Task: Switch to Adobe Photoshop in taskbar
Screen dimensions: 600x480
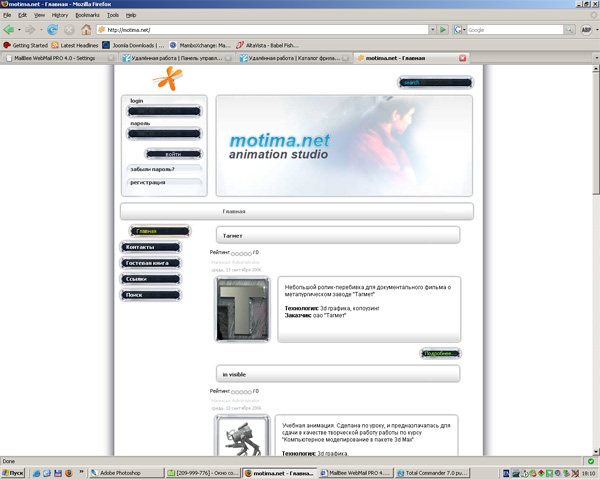Action: (126, 473)
